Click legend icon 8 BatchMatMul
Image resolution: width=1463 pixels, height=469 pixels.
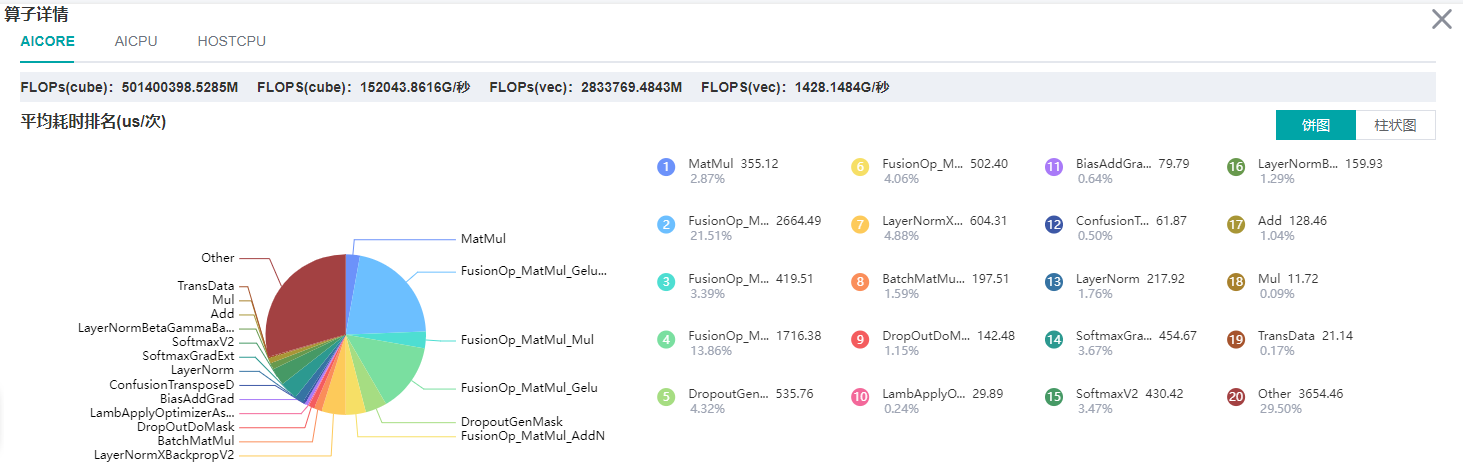coord(860,282)
